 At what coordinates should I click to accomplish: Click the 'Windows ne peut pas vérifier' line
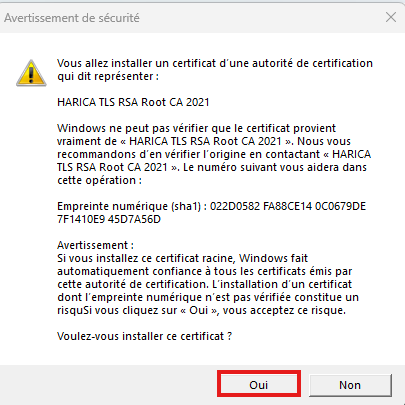(x=196, y=128)
